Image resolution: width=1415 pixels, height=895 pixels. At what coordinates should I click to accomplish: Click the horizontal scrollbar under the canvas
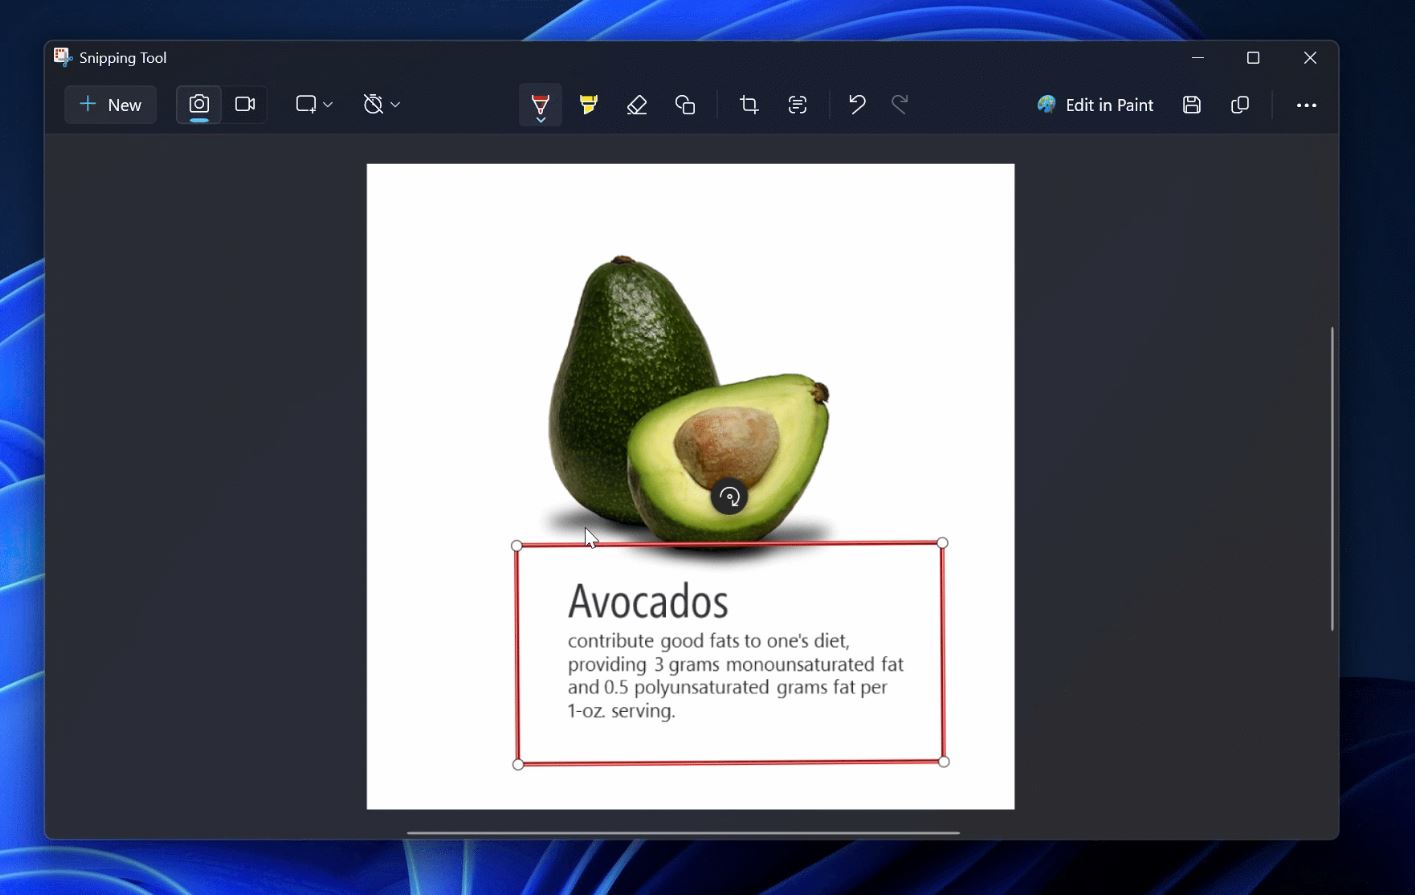[x=683, y=832]
